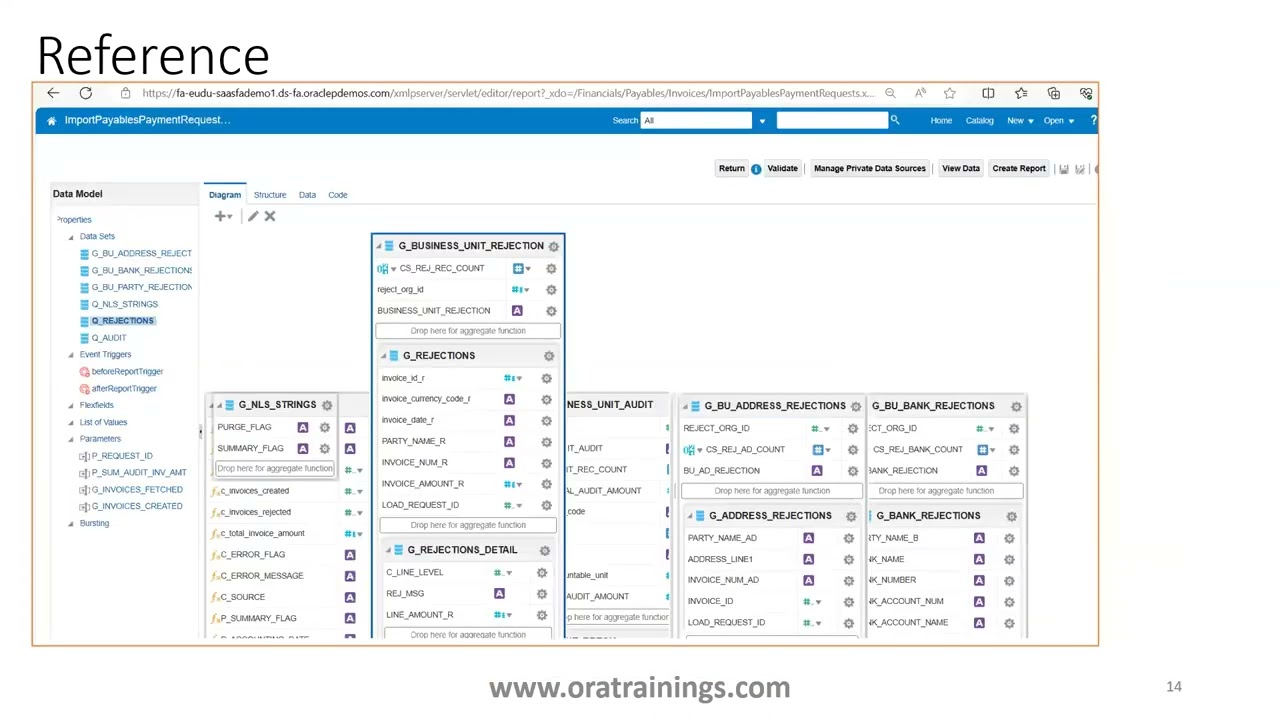Open Home link in blue header
Image resolution: width=1280 pixels, height=720 pixels.
click(x=941, y=120)
